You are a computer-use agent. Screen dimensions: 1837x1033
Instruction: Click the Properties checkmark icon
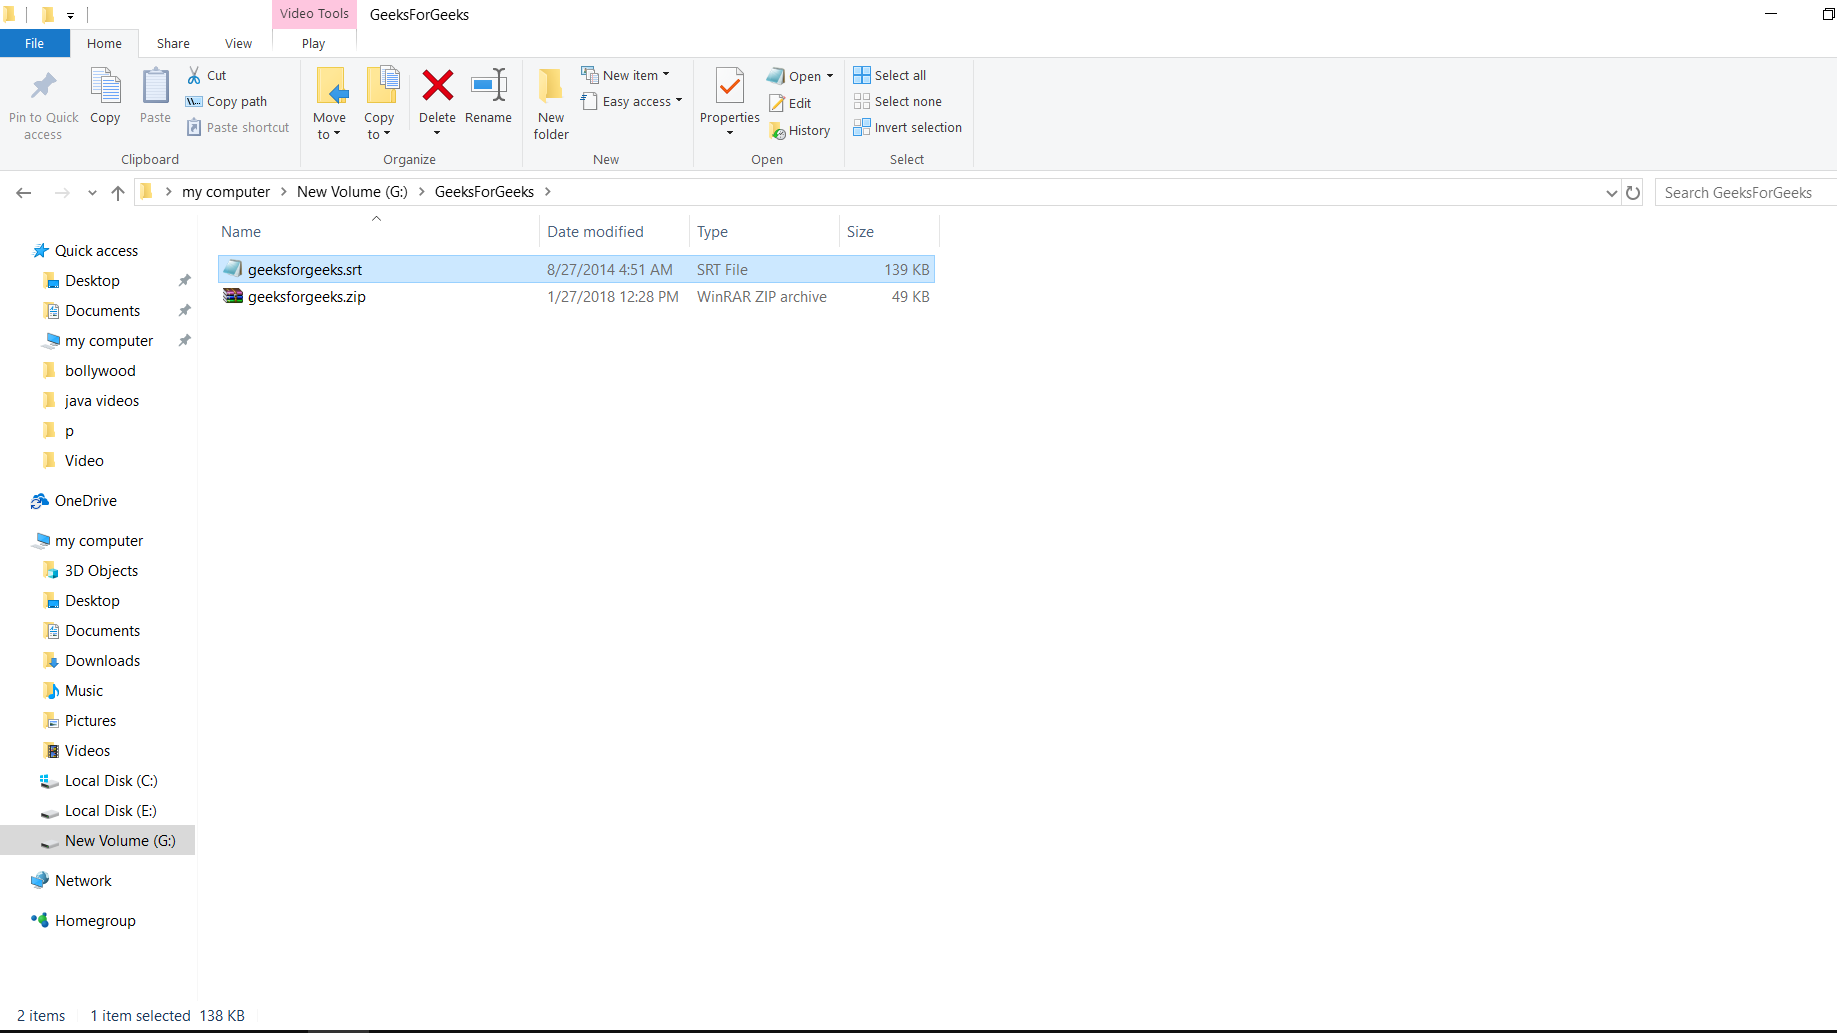pyautogui.click(x=730, y=86)
